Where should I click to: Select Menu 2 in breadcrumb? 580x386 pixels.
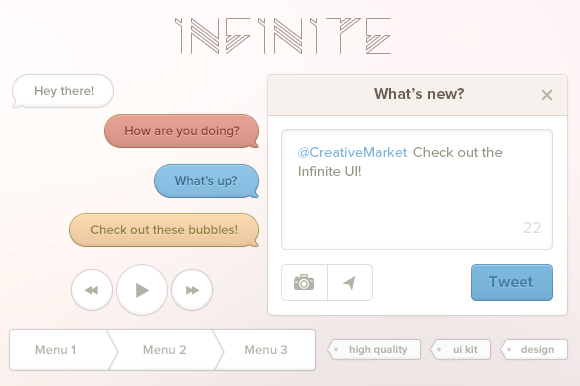pyautogui.click(x=165, y=350)
